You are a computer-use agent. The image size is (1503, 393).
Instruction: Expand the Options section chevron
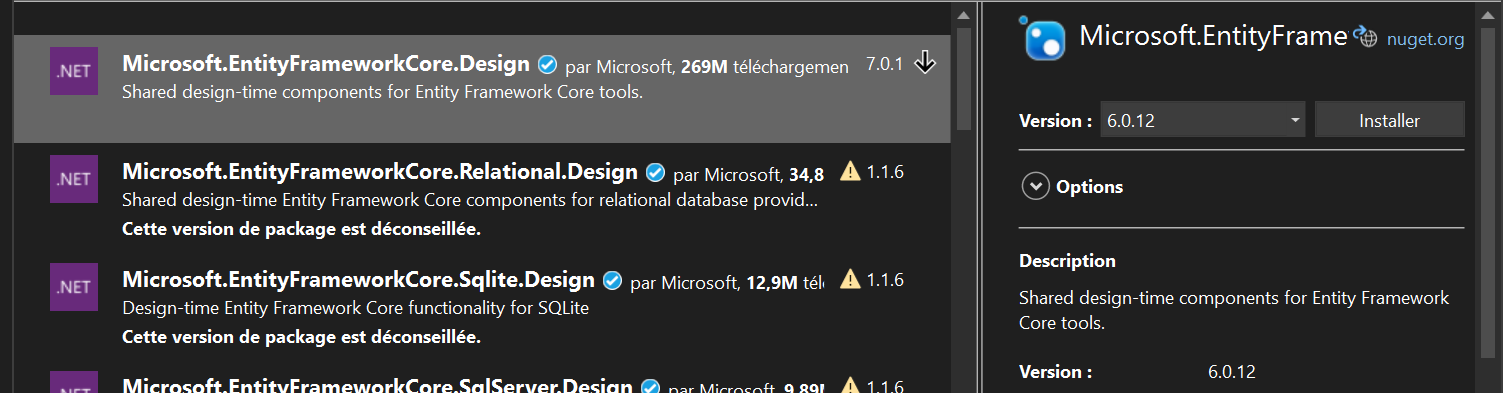click(1035, 187)
